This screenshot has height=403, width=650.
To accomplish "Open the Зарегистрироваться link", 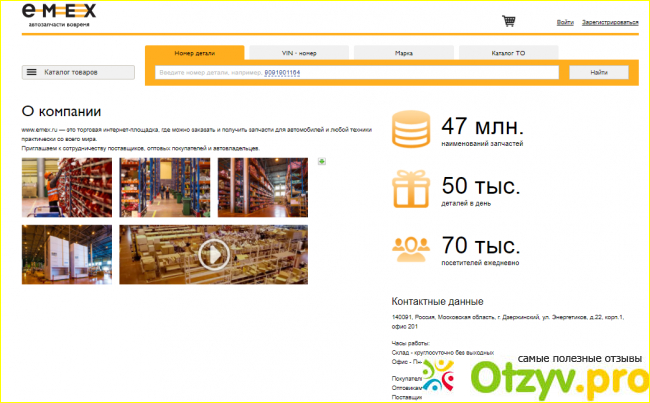I will [x=610, y=21].
